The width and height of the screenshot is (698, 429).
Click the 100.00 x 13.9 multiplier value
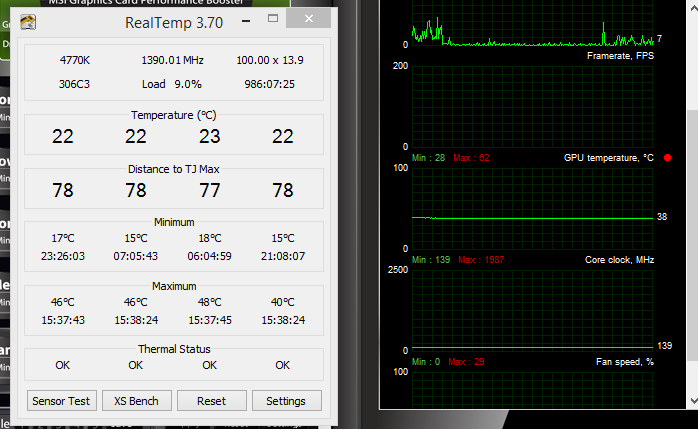tap(270, 60)
